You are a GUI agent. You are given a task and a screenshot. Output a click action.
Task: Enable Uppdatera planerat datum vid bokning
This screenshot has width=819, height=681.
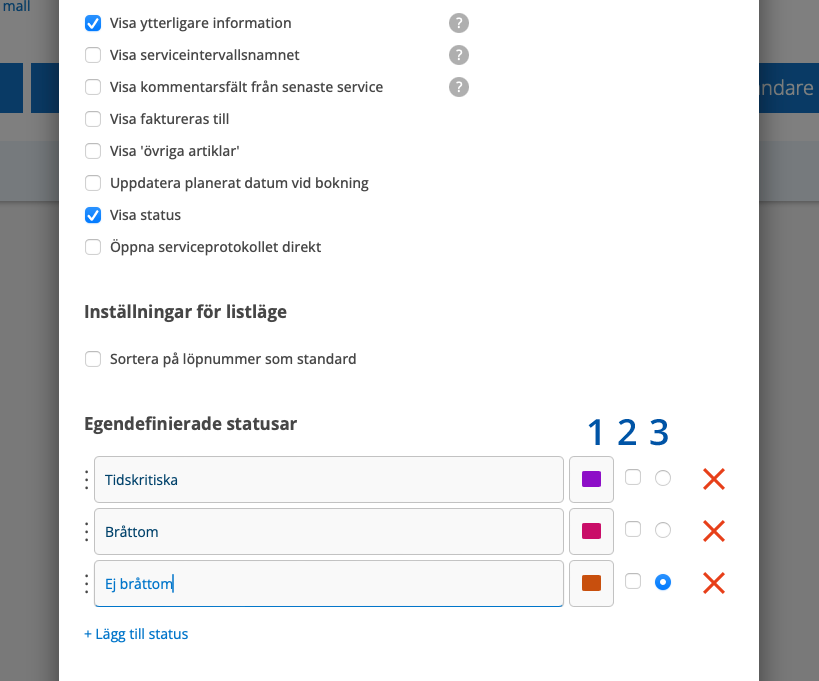pos(93,183)
